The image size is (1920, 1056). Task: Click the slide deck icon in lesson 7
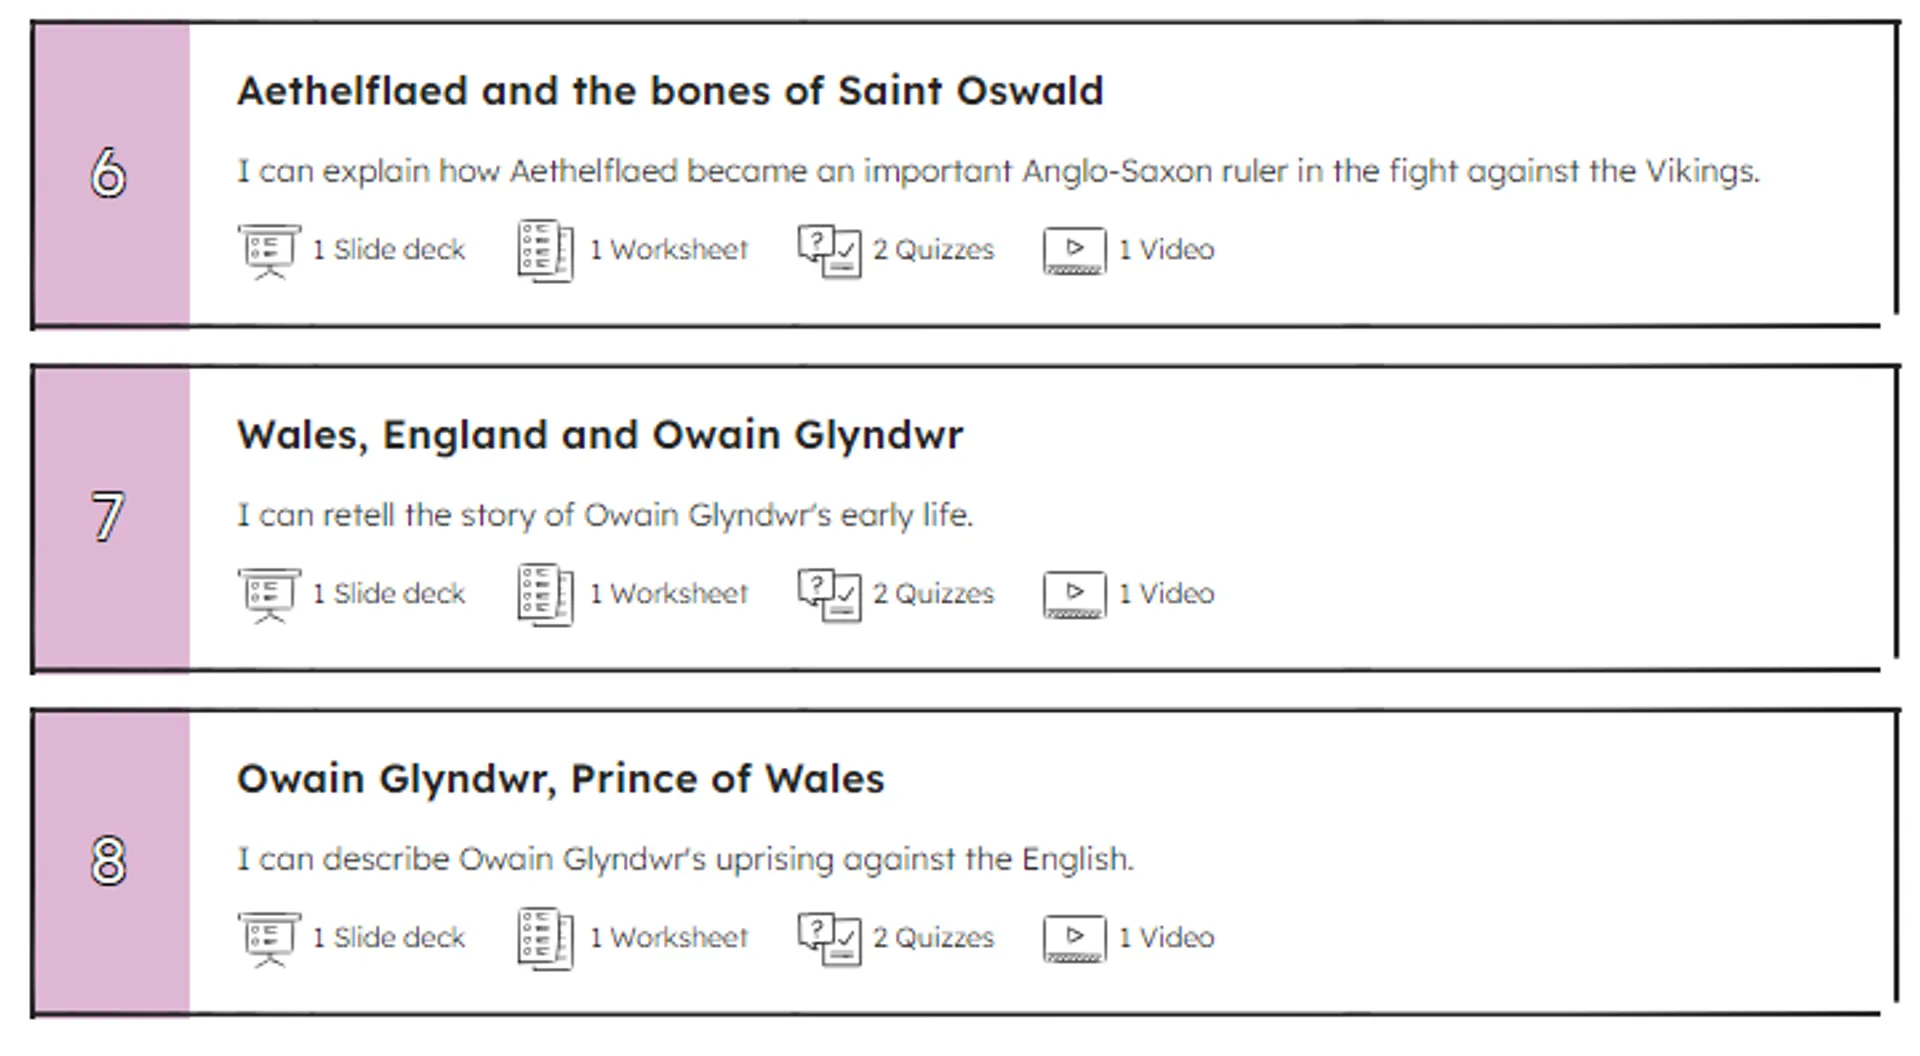coord(268,594)
